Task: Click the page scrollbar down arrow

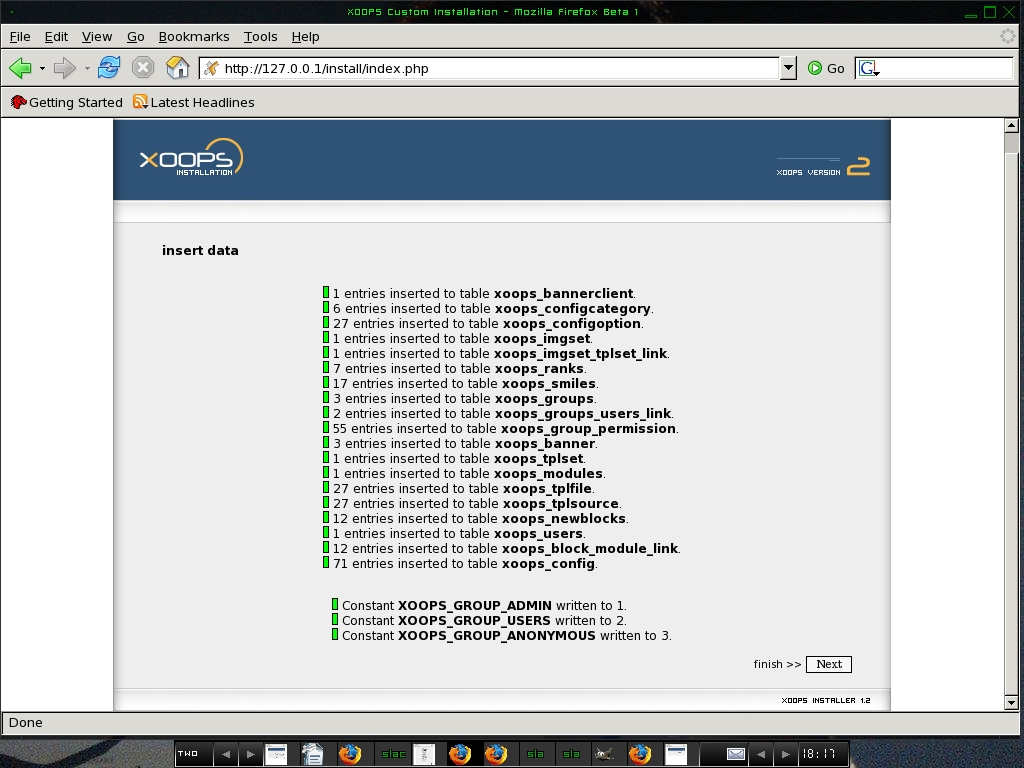Action: [x=1011, y=703]
